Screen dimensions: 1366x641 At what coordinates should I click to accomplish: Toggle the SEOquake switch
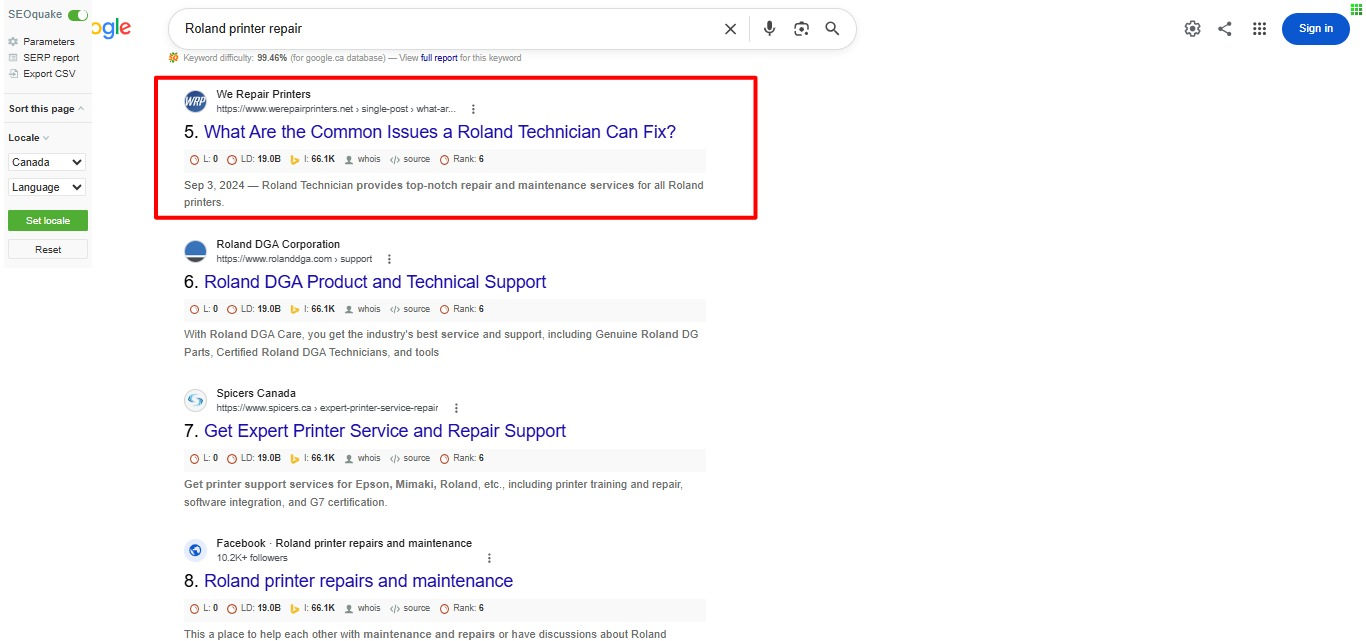pos(78,15)
